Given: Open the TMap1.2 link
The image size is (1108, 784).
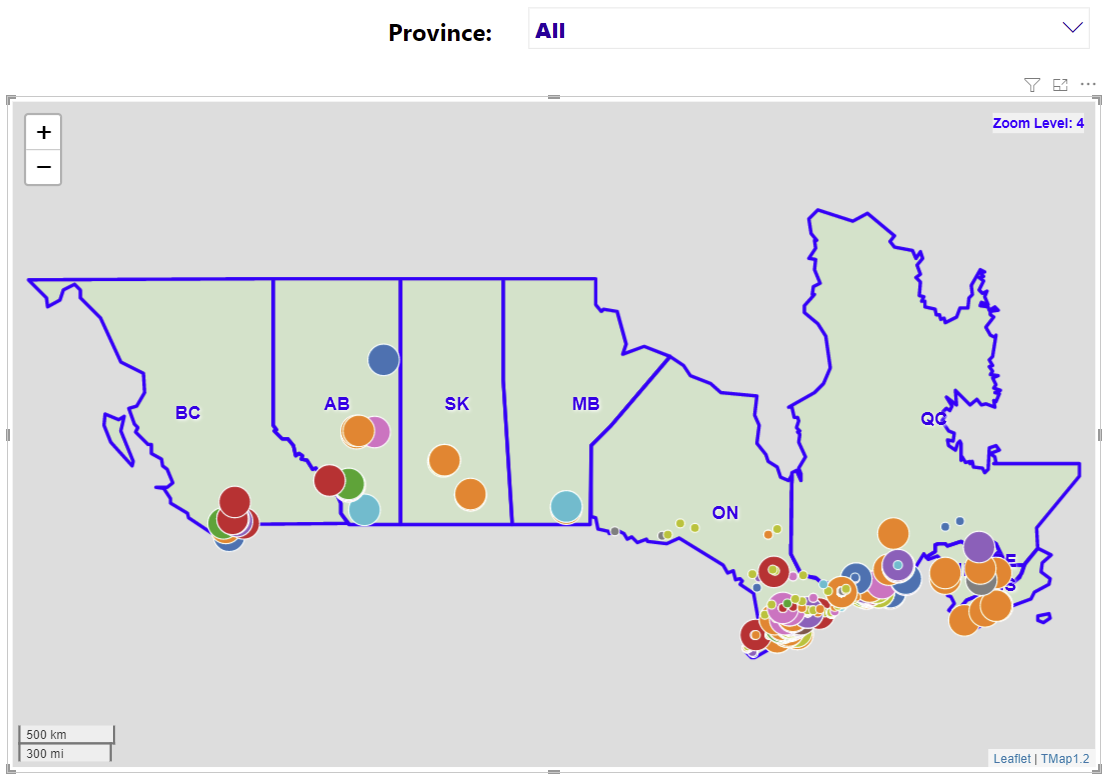Looking at the screenshot, I should 1063,758.
